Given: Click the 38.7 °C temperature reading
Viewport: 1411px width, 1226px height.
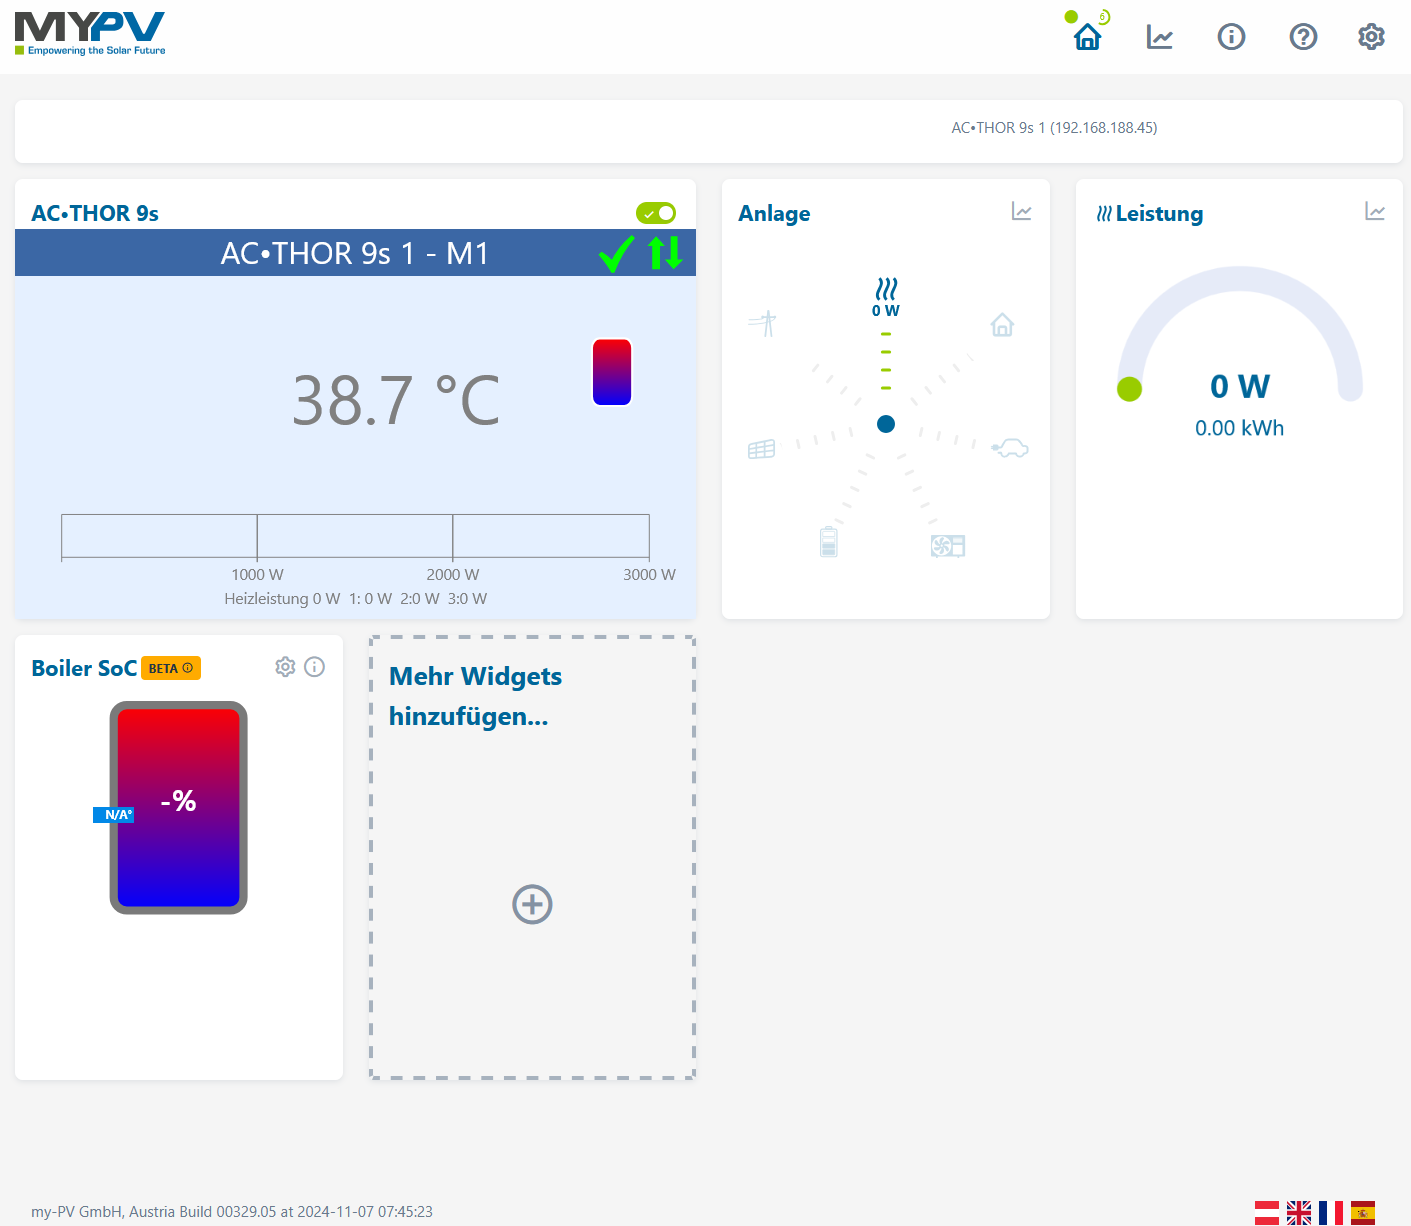Looking at the screenshot, I should 396,400.
